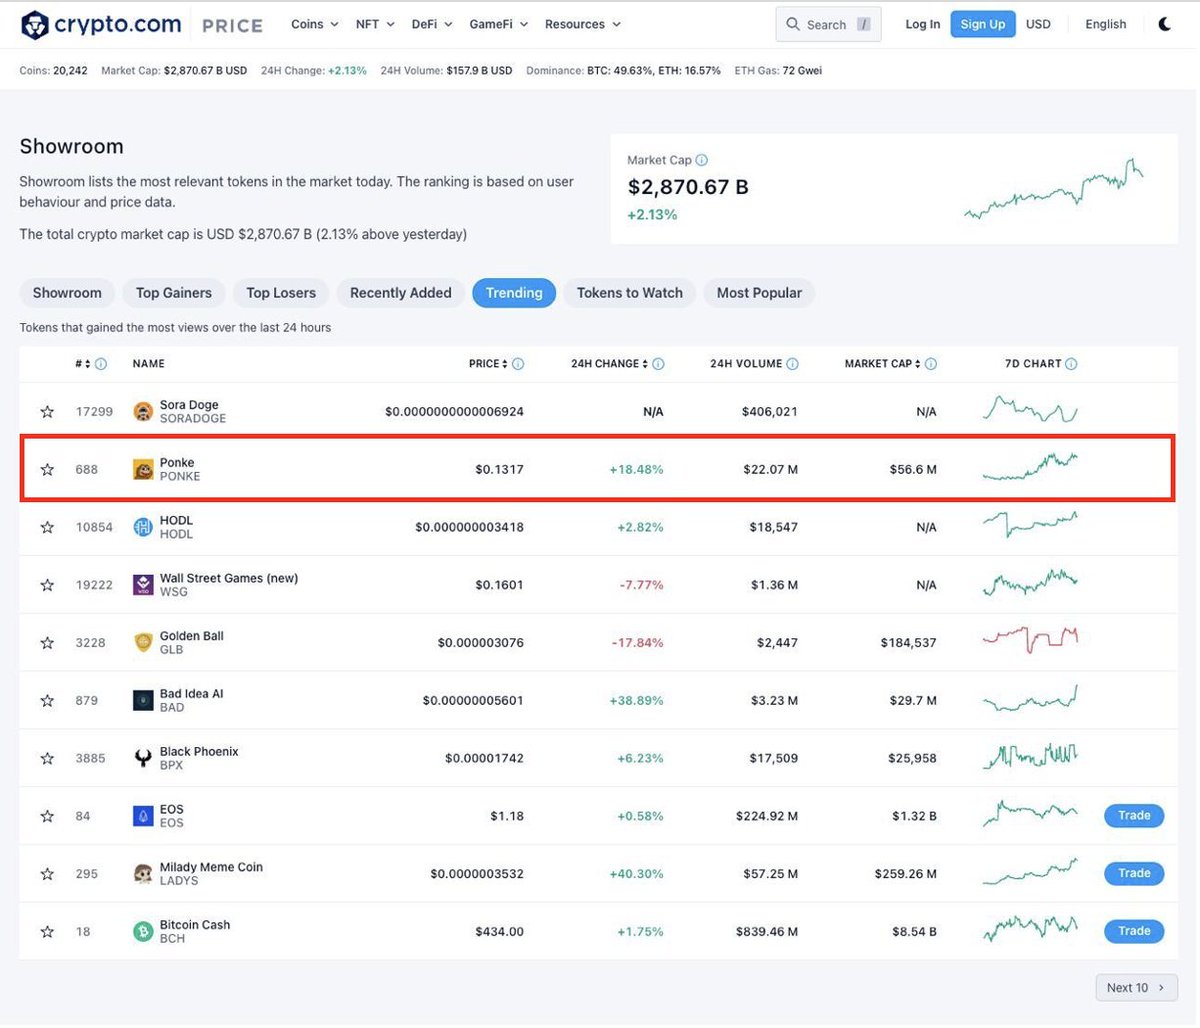Viewport: 1200px width, 1028px height.
Task: Star Wall Street Games as favorite
Action: pyautogui.click(x=47, y=585)
